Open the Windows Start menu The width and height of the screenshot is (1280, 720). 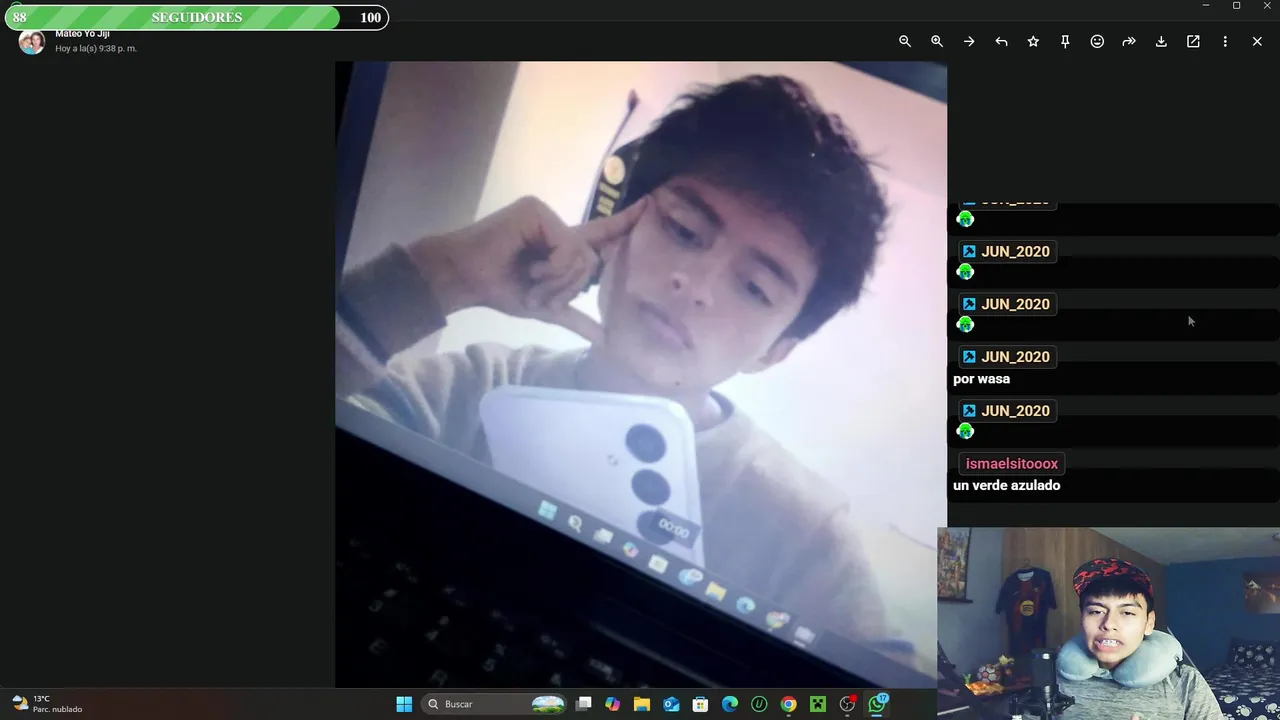pos(404,704)
